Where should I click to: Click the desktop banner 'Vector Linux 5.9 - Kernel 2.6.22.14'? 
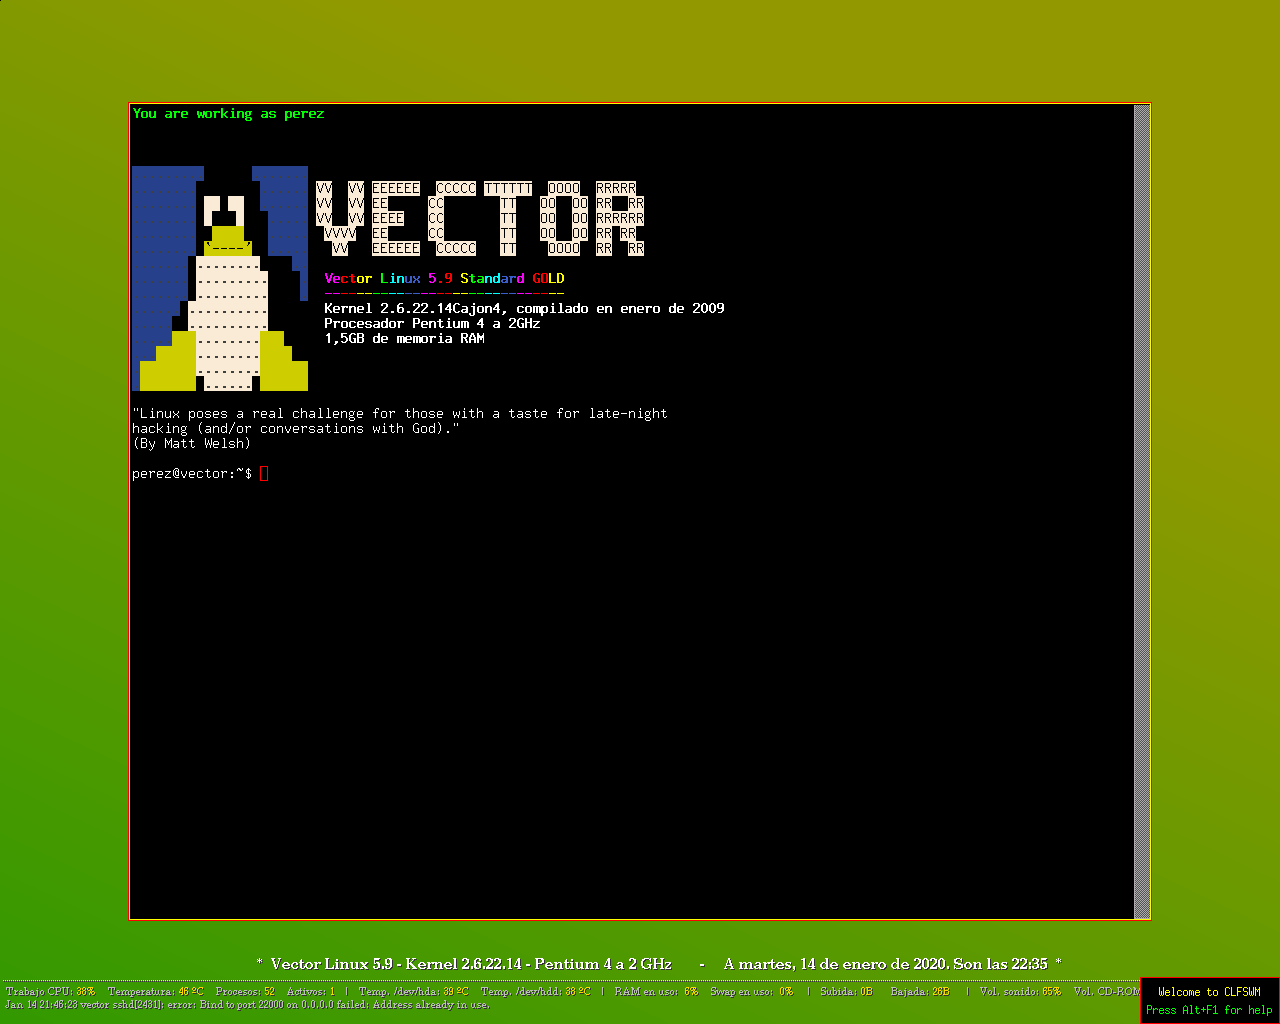pos(471,964)
